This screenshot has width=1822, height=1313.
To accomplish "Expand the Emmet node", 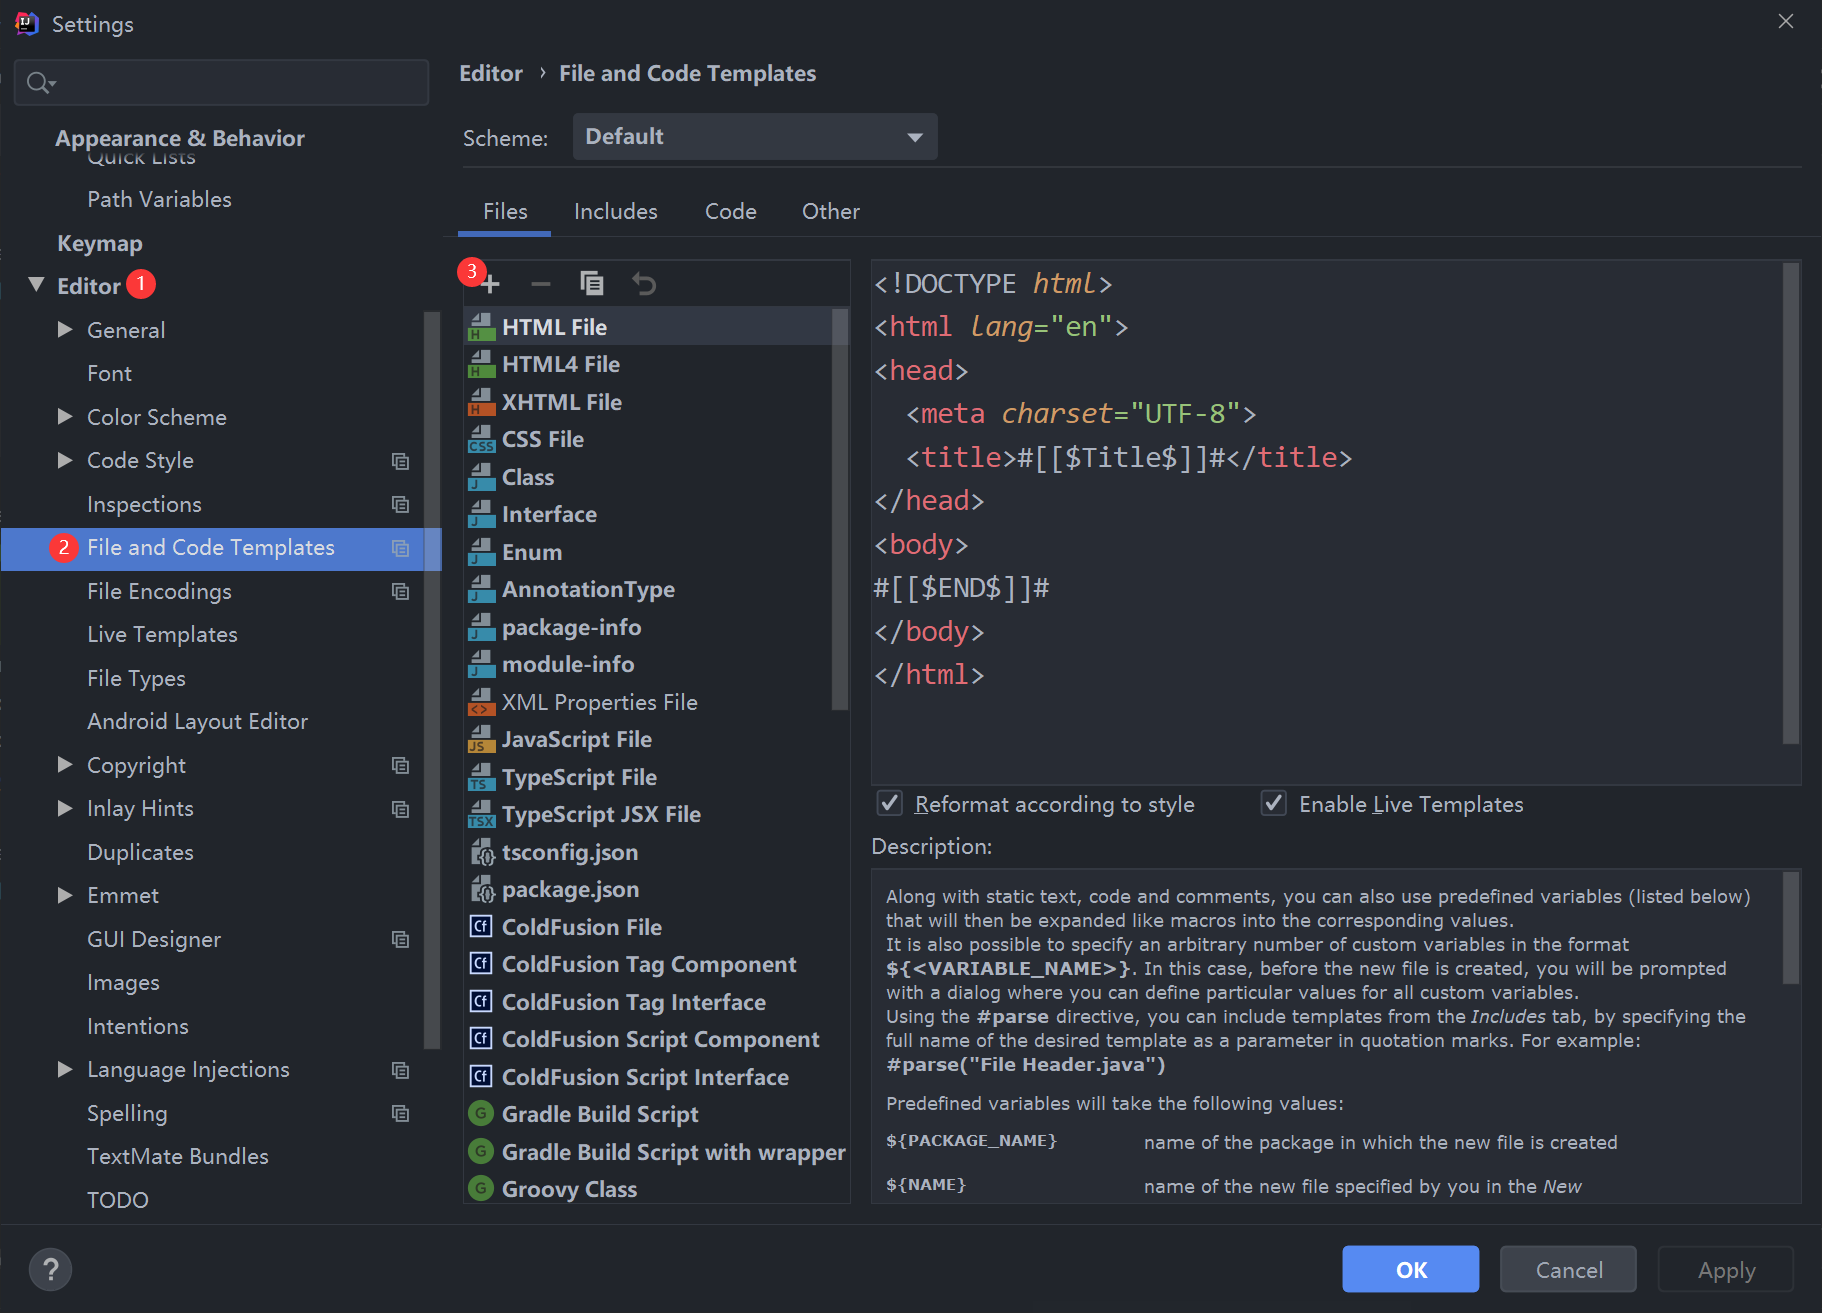I will tap(65, 896).
